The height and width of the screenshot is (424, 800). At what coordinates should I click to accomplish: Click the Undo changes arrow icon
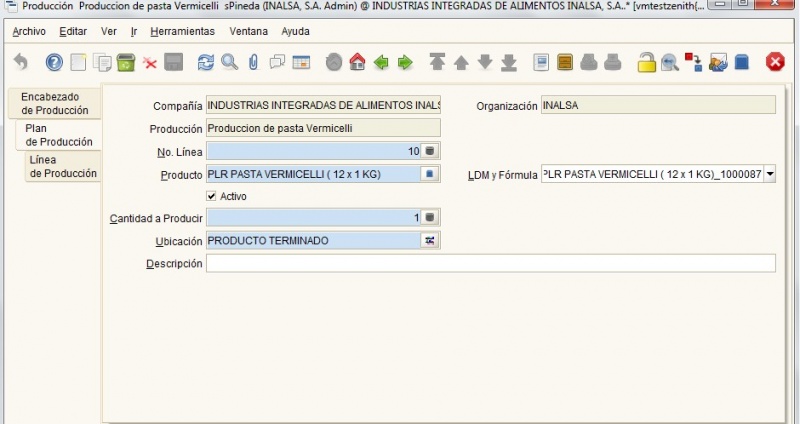coord(20,62)
